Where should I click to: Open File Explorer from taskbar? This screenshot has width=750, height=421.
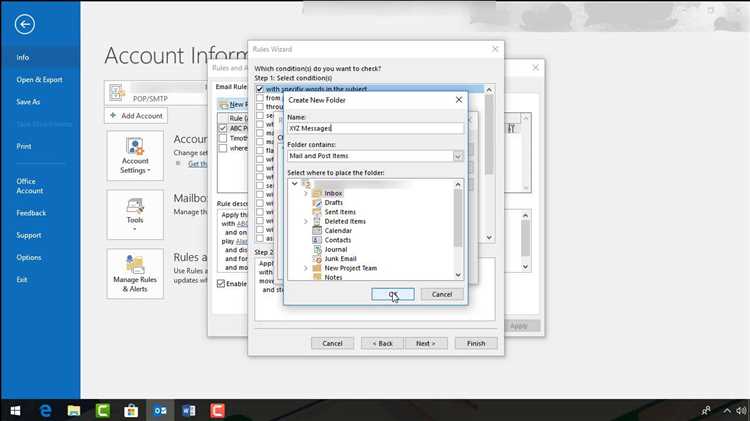point(74,410)
